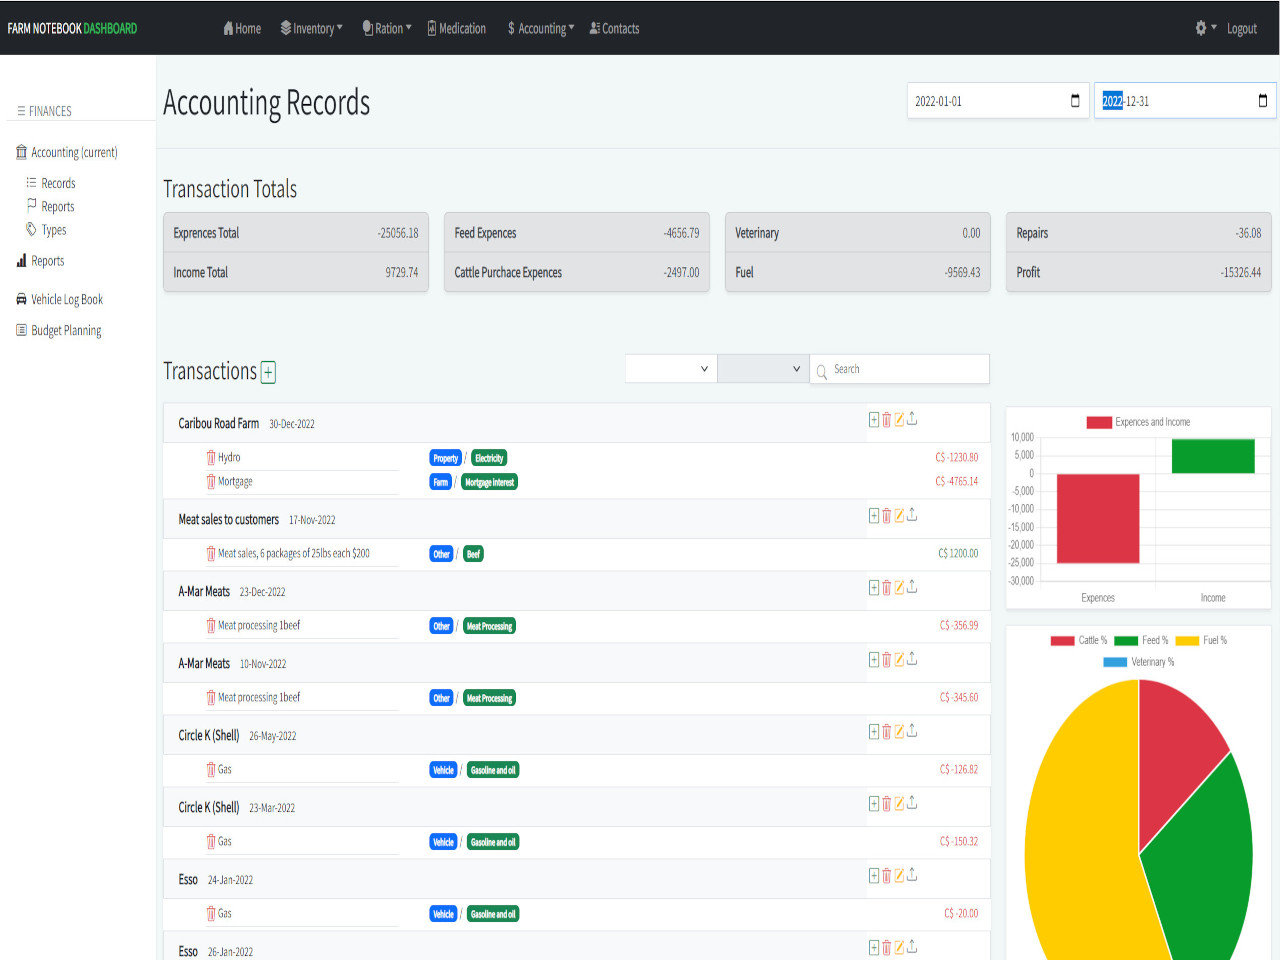Open the first transactions filter dropdown
1280x960 pixels.
pyautogui.click(x=669, y=369)
